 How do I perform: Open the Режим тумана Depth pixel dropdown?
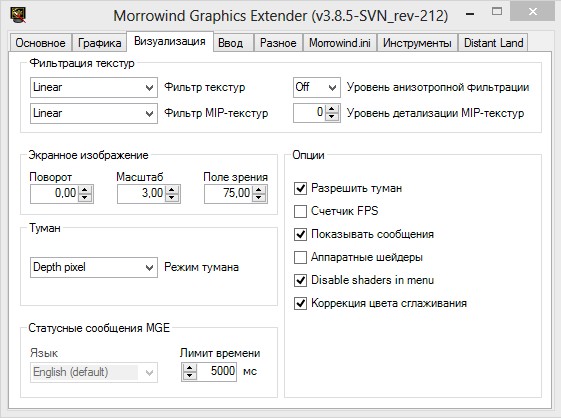pos(94,267)
